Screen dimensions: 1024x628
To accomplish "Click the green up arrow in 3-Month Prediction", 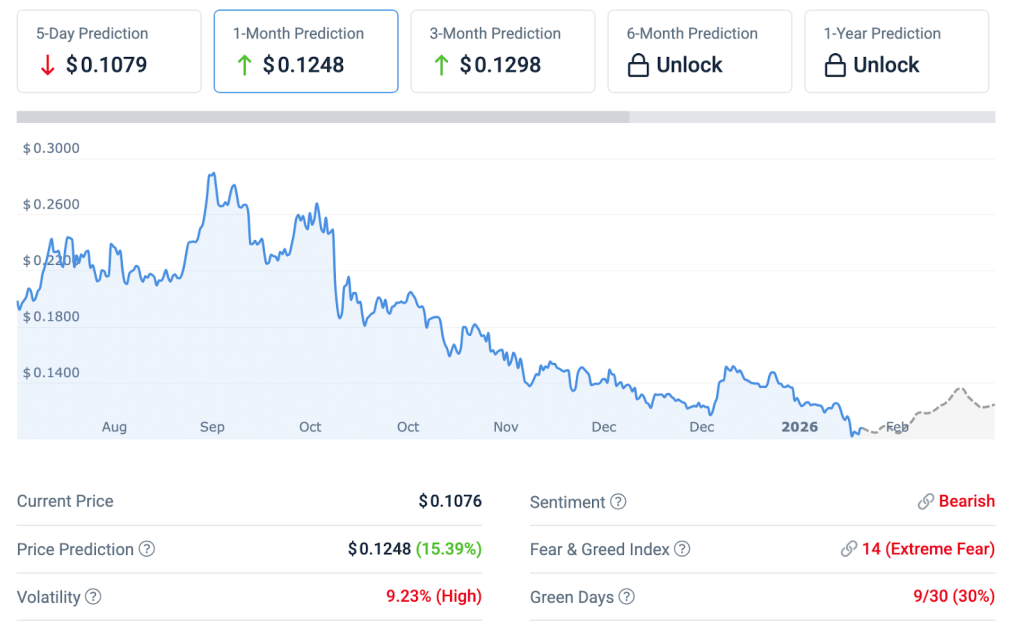I will [x=441, y=66].
